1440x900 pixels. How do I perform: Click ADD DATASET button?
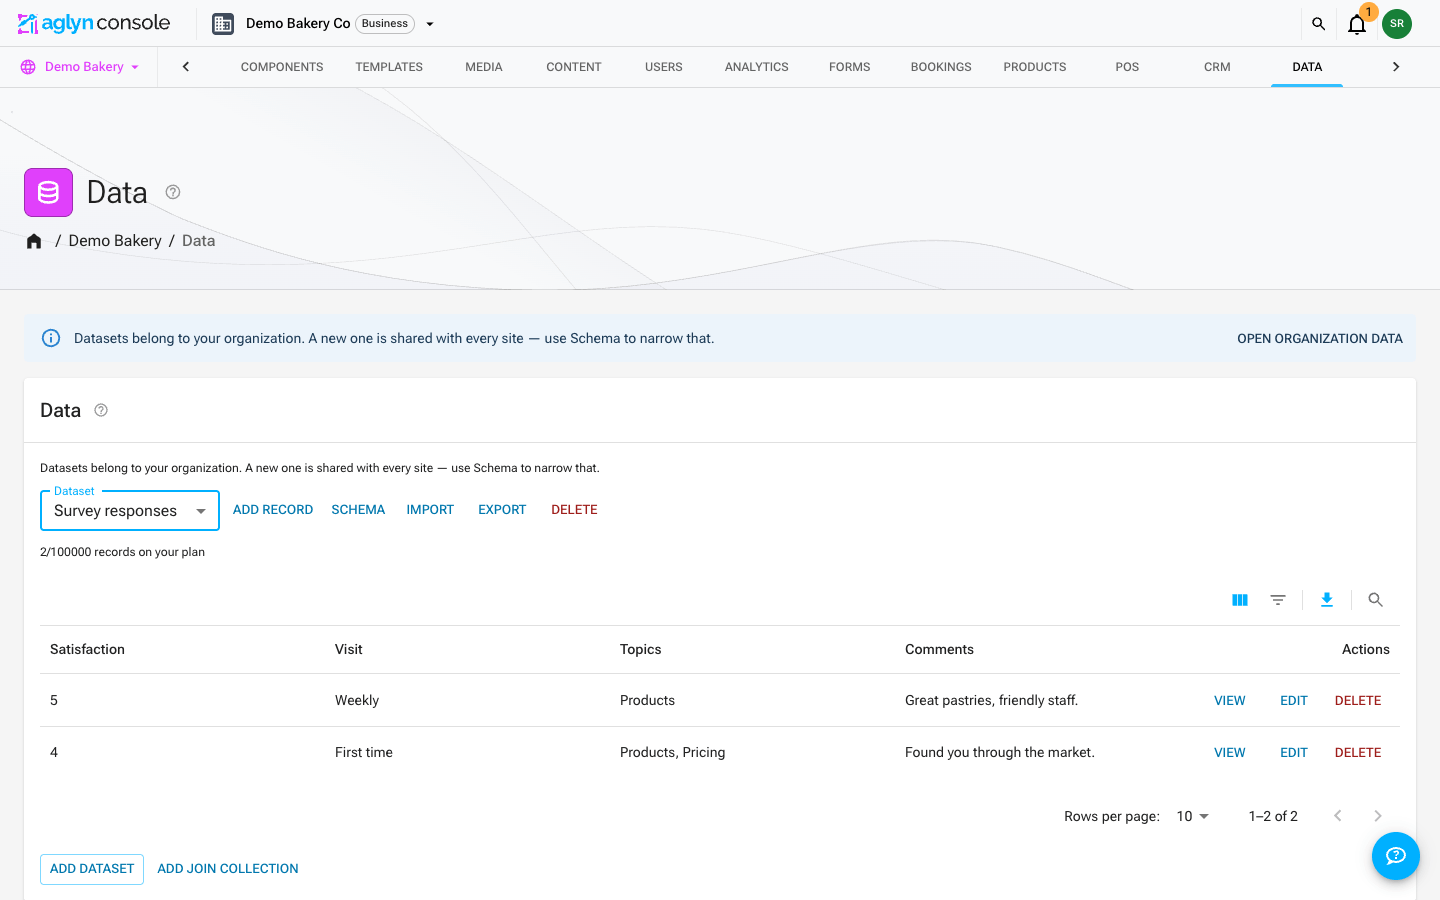coord(92,869)
